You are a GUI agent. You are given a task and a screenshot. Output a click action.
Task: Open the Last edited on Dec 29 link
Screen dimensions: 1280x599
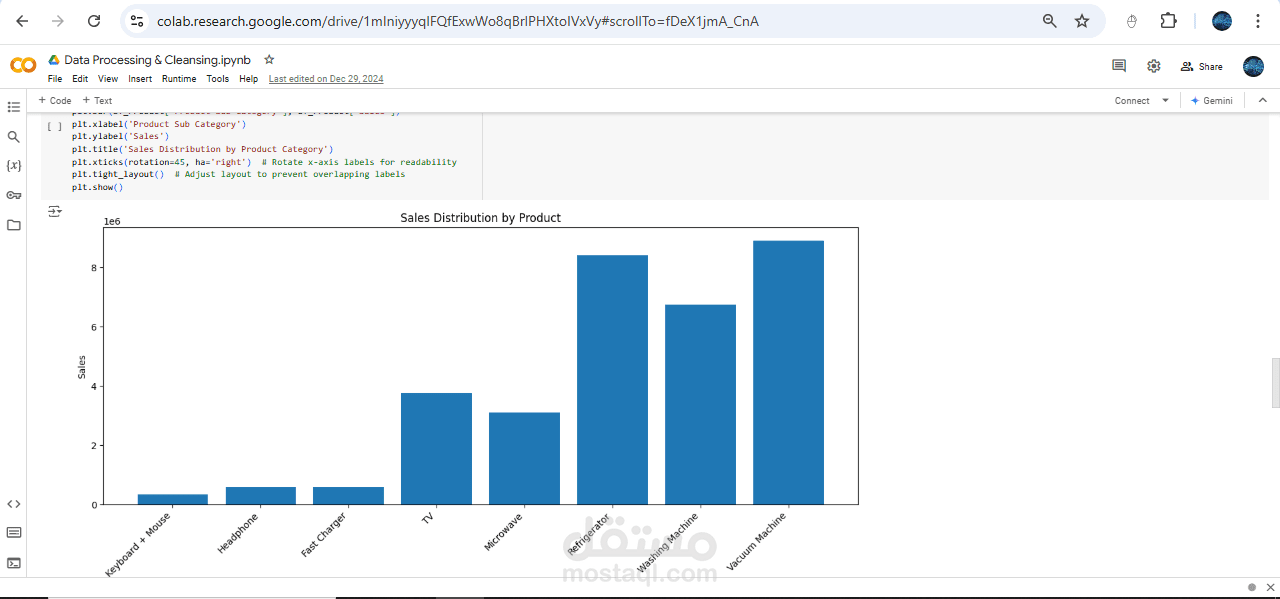click(x=326, y=79)
